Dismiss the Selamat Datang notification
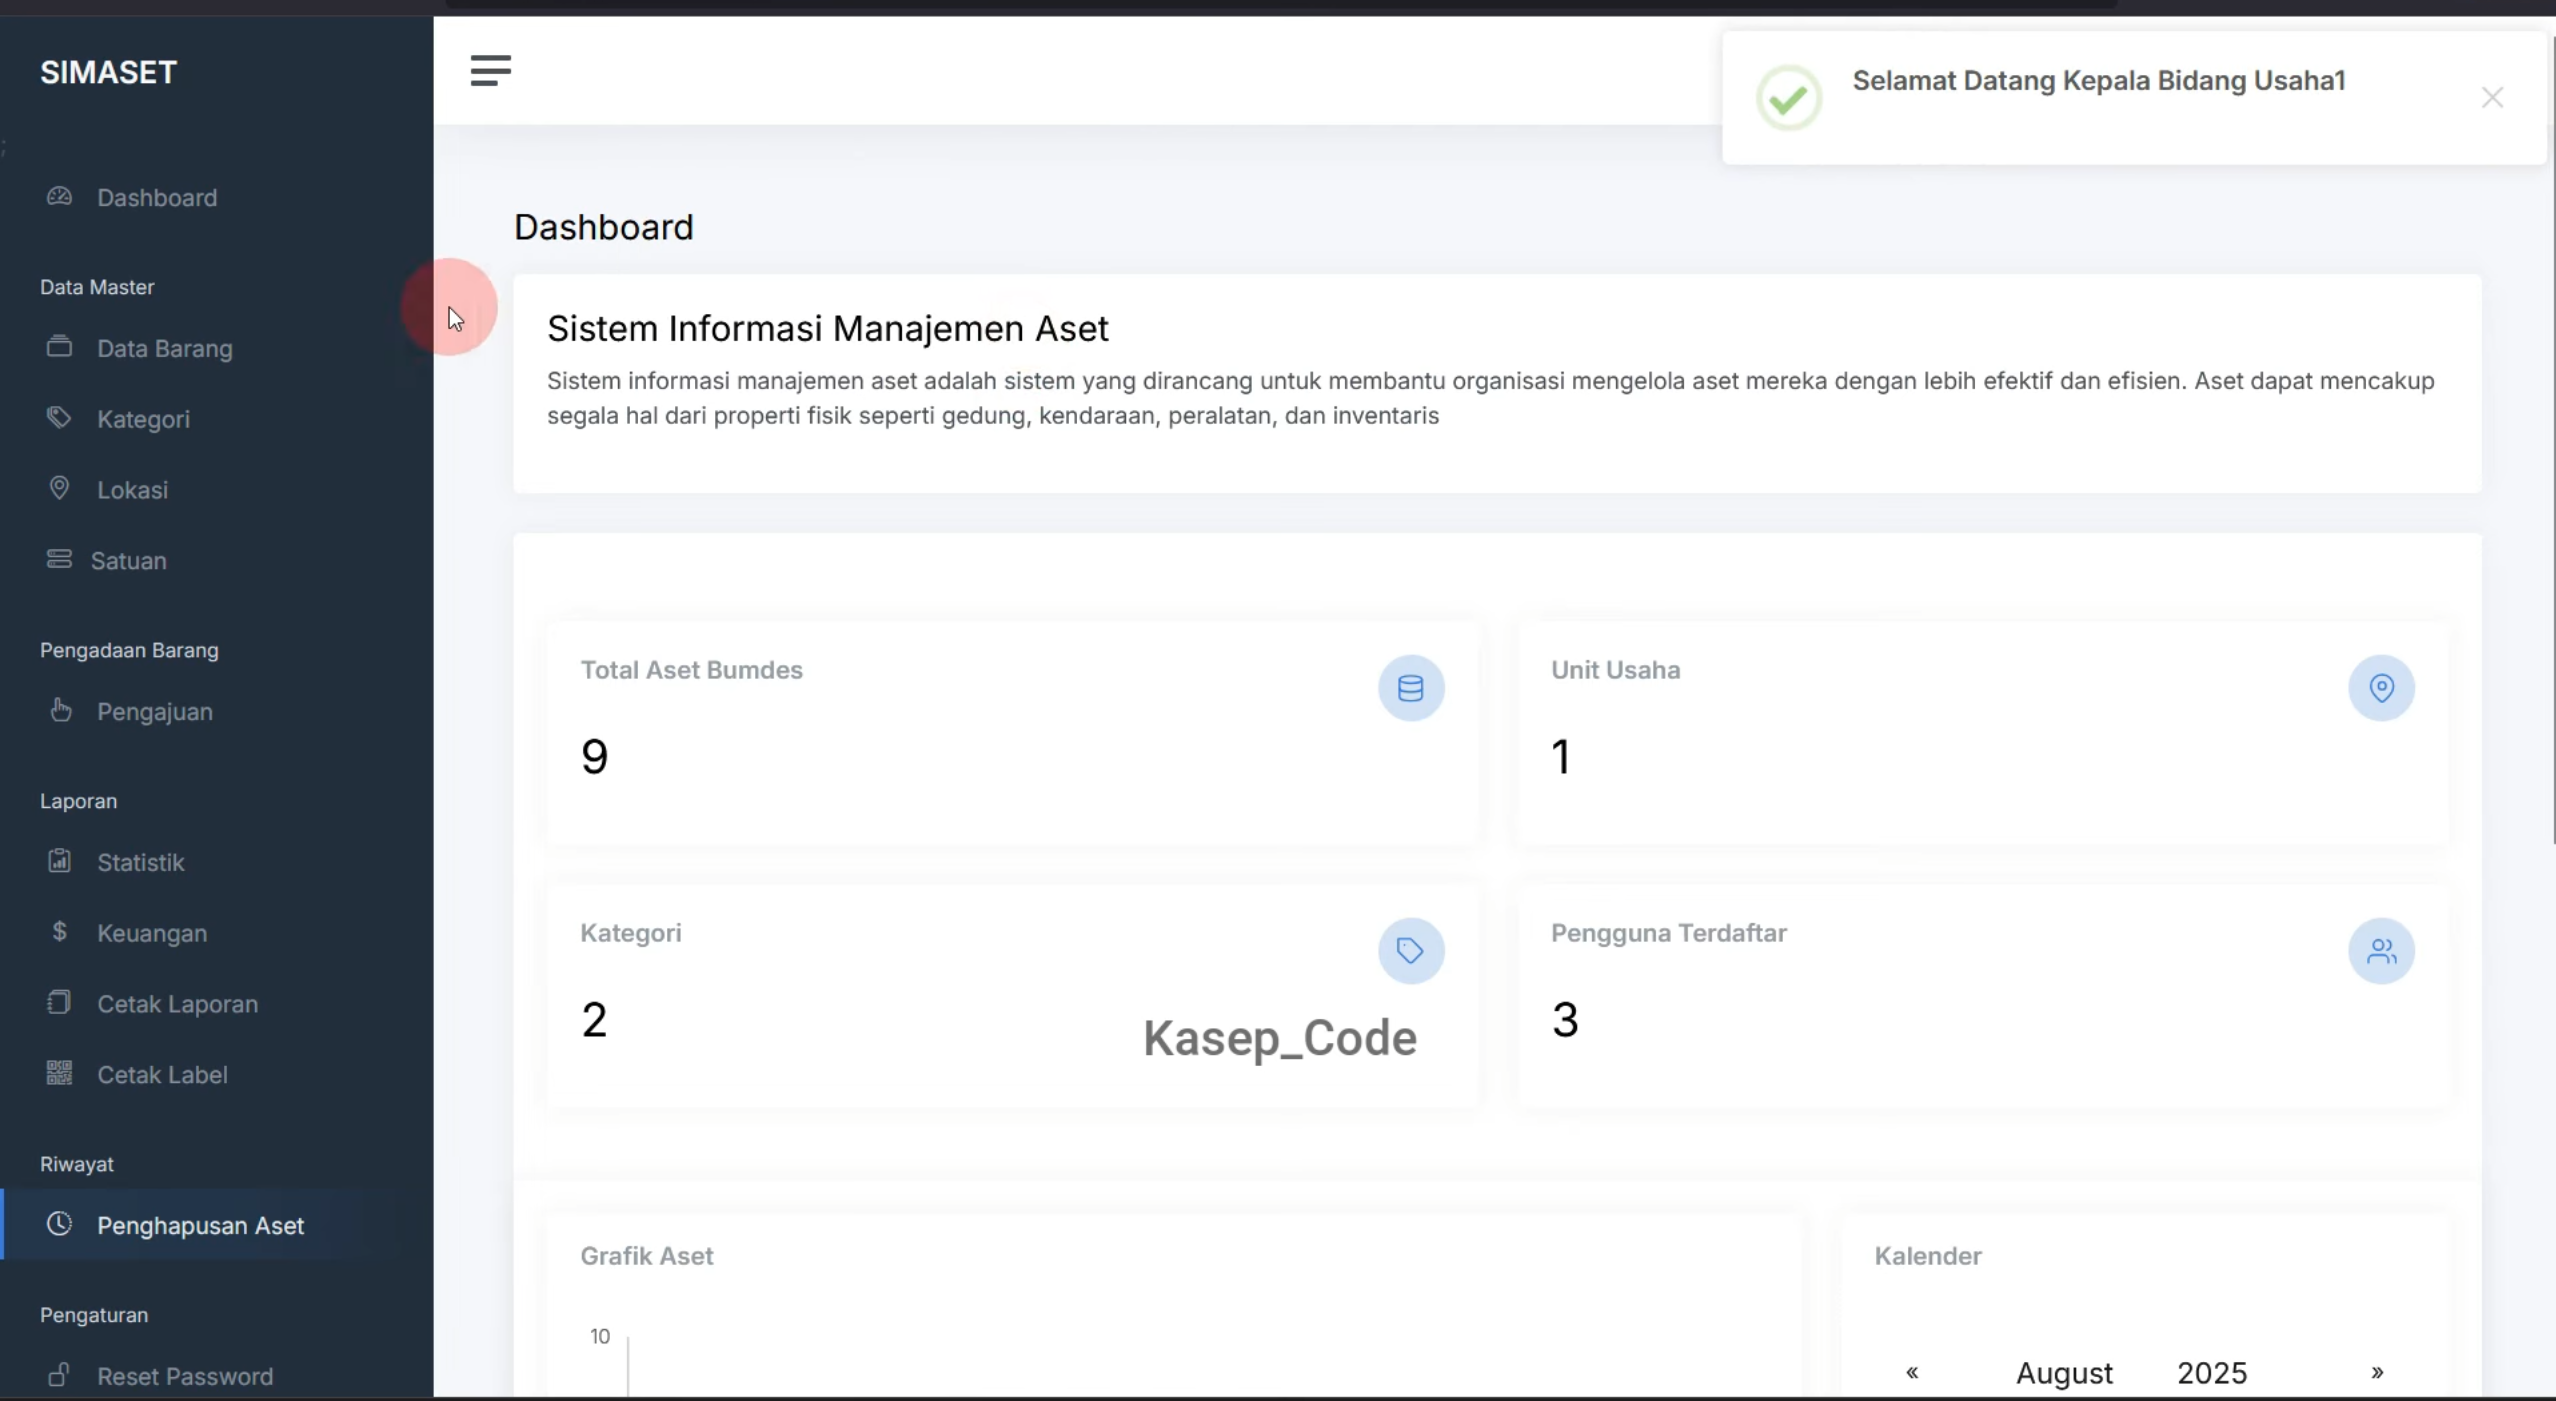Image resolution: width=2556 pixels, height=1401 pixels. click(x=2492, y=97)
